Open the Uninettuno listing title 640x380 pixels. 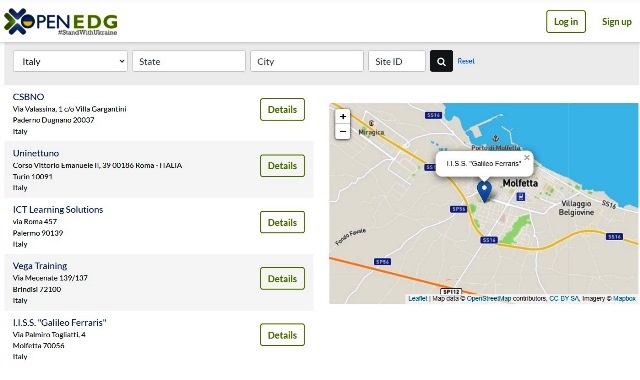(36, 153)
